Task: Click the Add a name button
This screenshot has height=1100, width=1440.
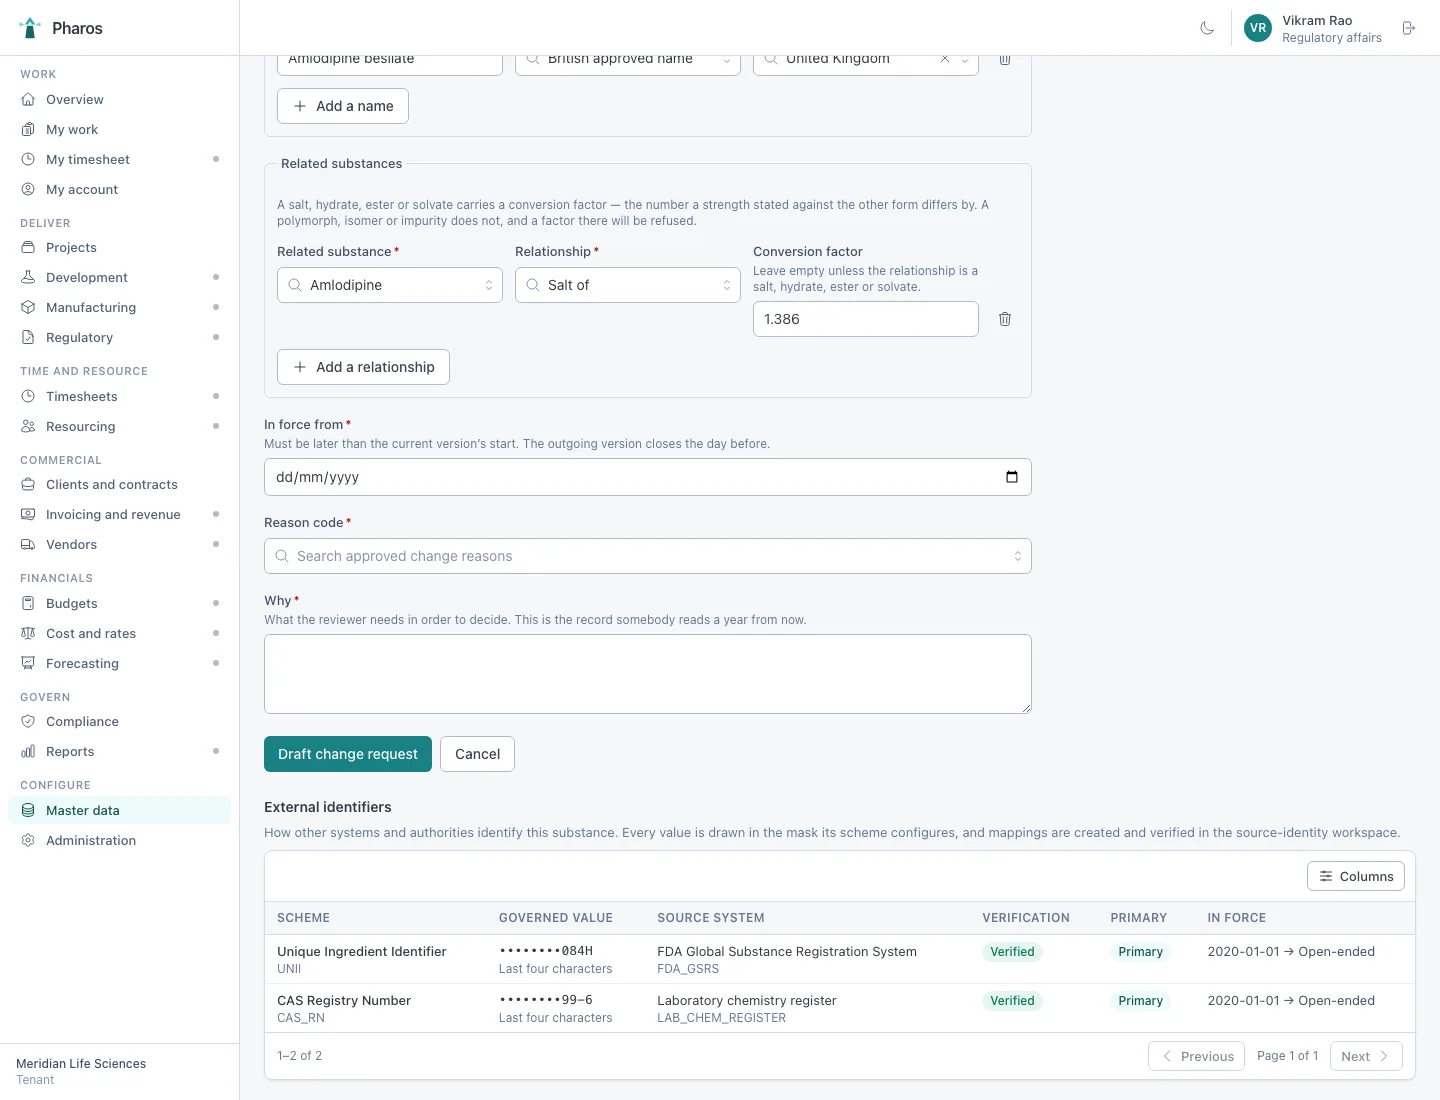Action: (343, 106)
